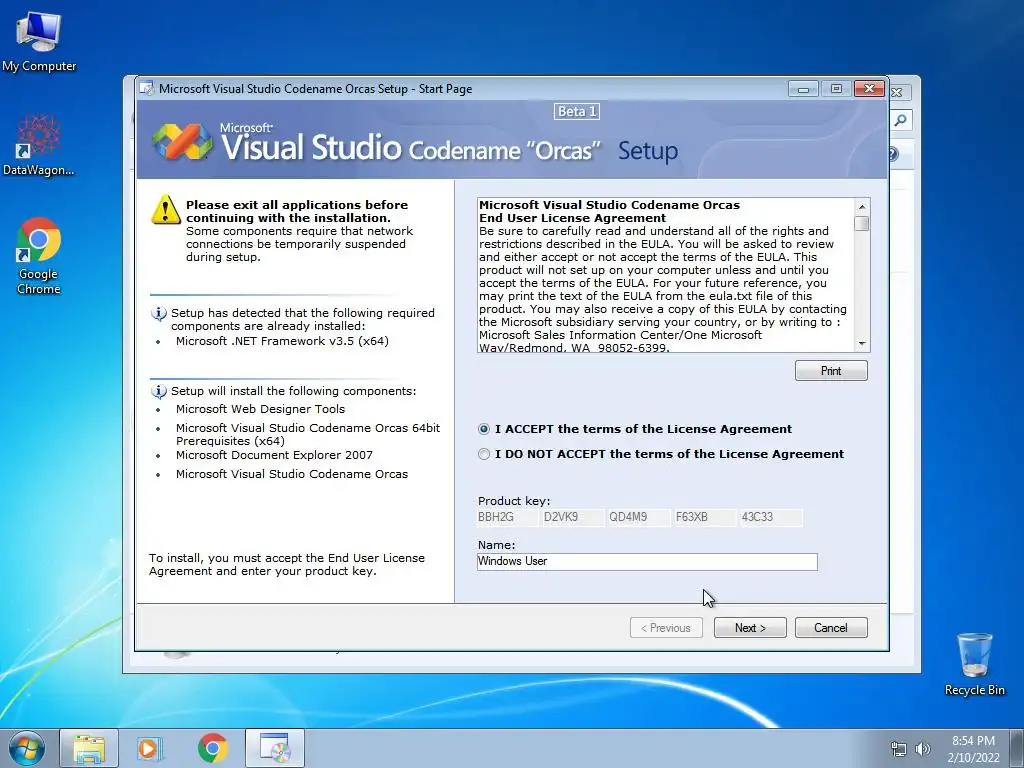Screen dimensions: 1024x768
Task: Click 'Microsoft .NET Framework v3.5 (x64)' text
Action: pyautogui.click(x=282, y=341)
